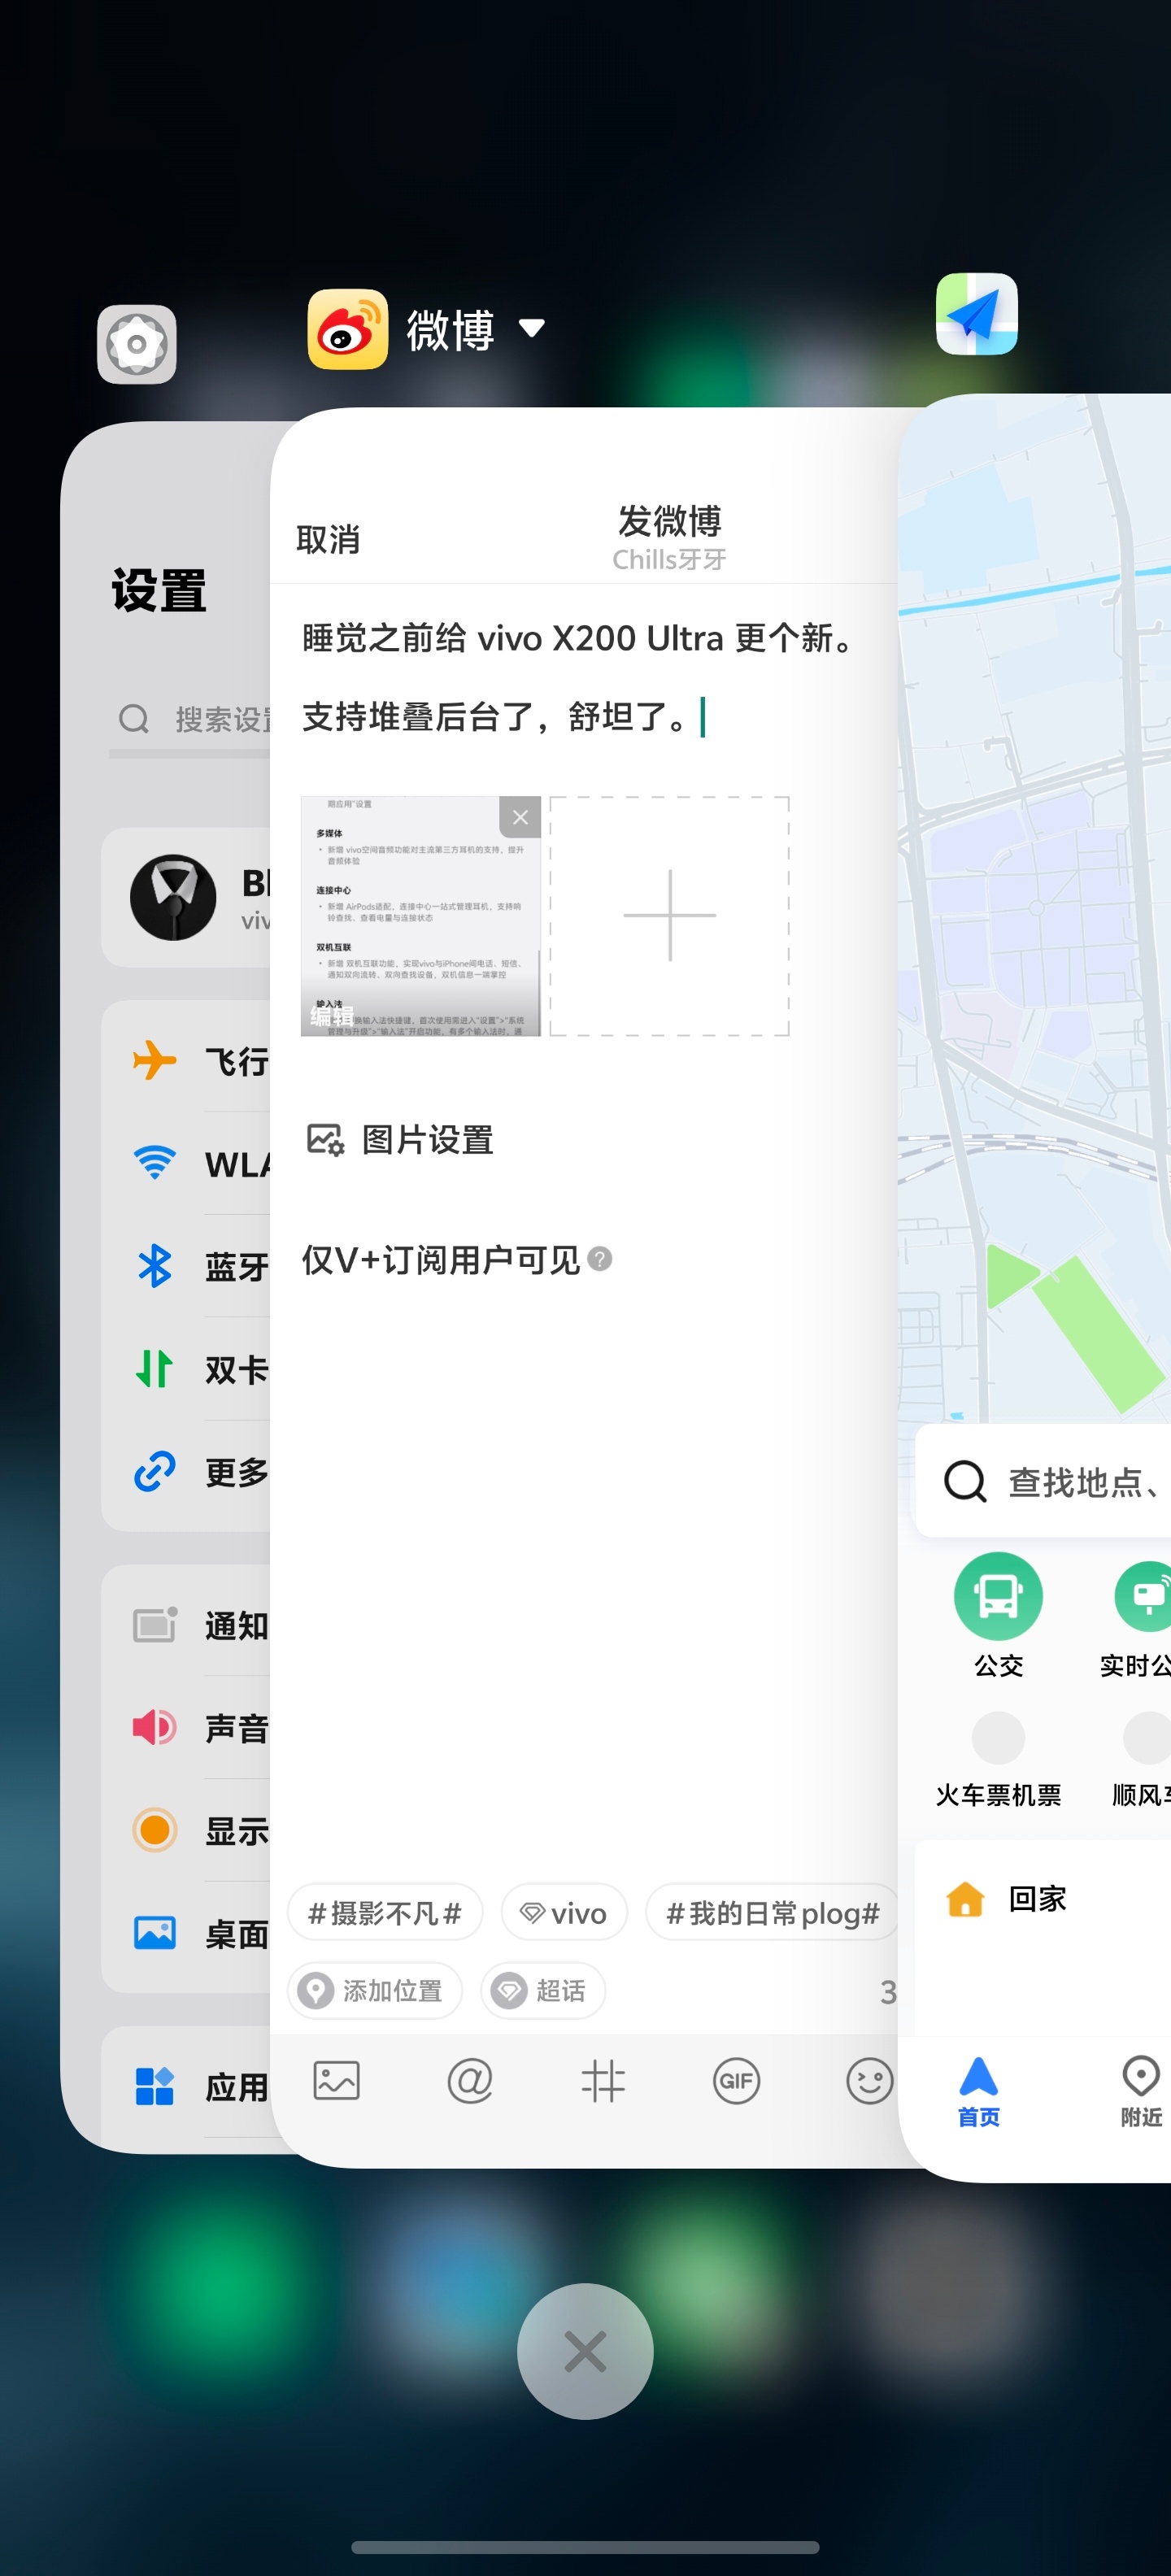This screenshot has width=1171, height=2576.
Task: Open 应用 apps row in Settings
Action: click(x=186, y=2087)
